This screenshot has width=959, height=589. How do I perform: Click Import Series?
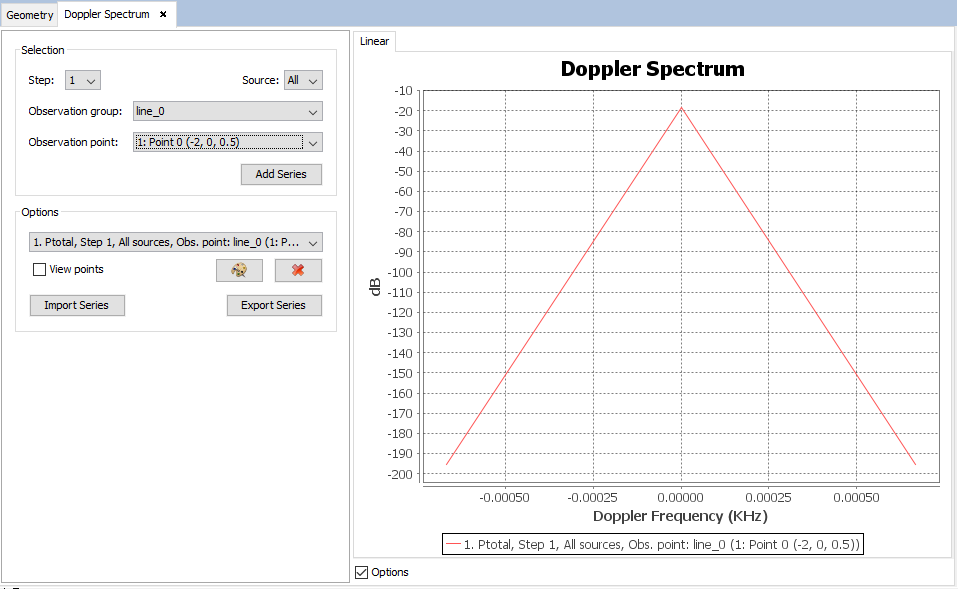pos(77,305)
